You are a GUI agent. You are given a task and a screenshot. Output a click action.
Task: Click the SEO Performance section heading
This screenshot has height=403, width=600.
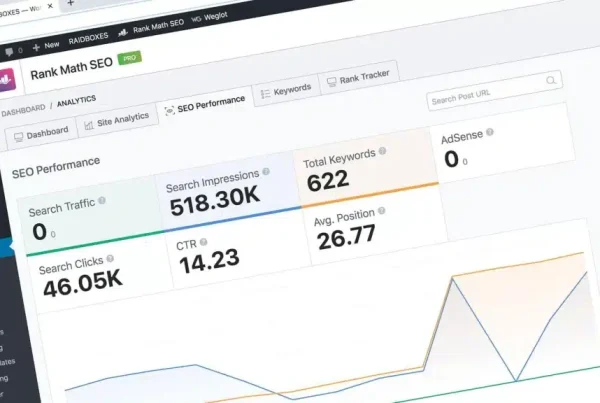(56, 167)
